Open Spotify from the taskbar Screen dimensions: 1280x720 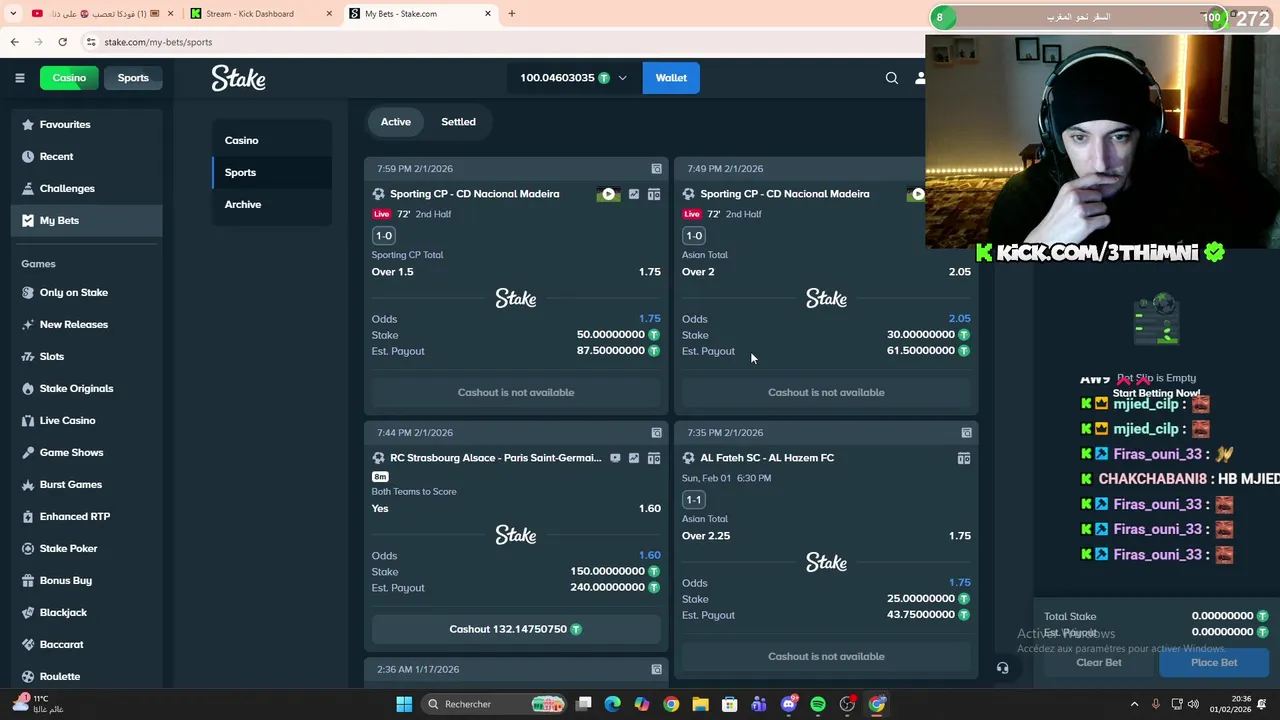pos(818,704)
